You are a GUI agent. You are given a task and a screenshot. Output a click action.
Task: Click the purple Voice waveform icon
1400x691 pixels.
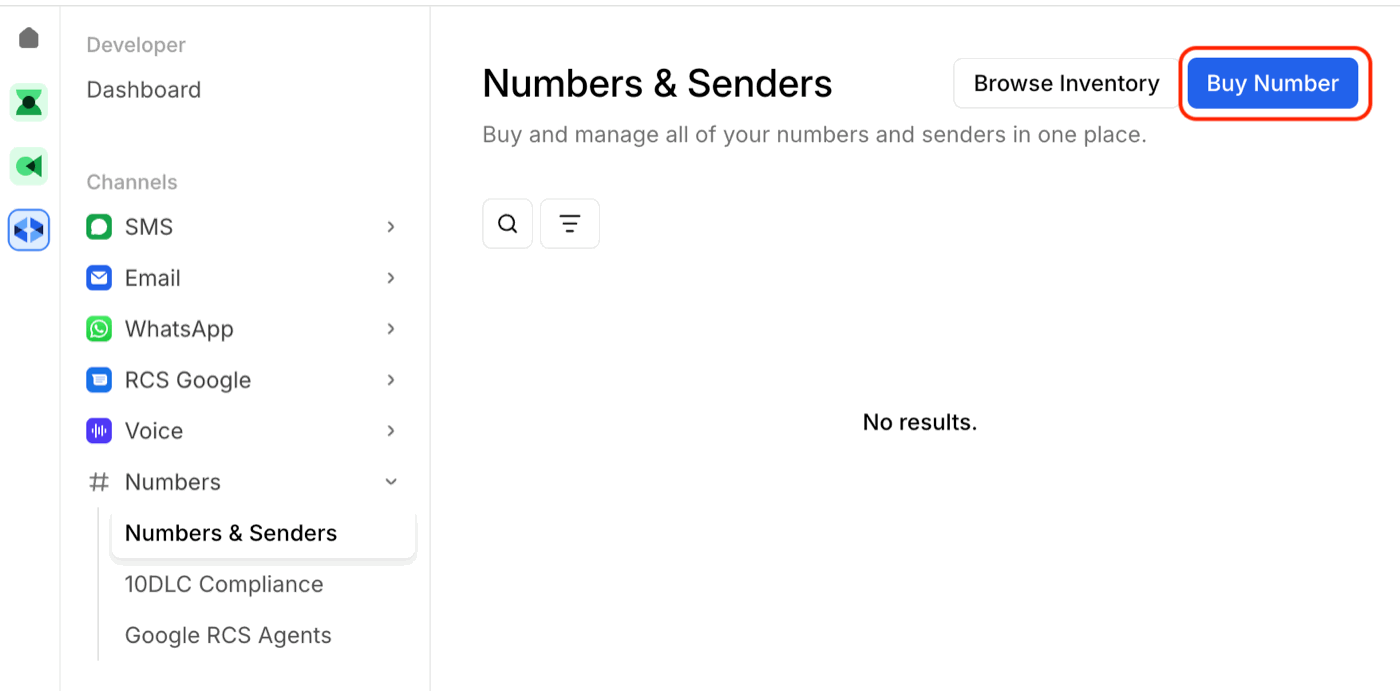coord(99,431)
